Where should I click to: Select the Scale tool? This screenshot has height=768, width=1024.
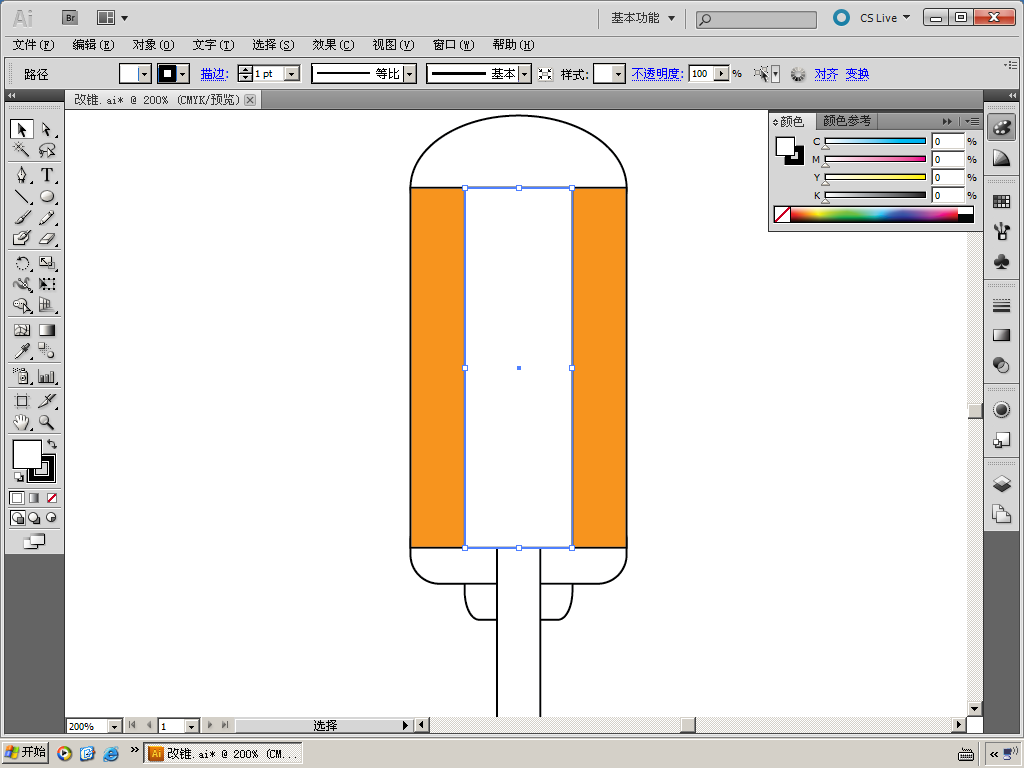[x=46, y=263]
